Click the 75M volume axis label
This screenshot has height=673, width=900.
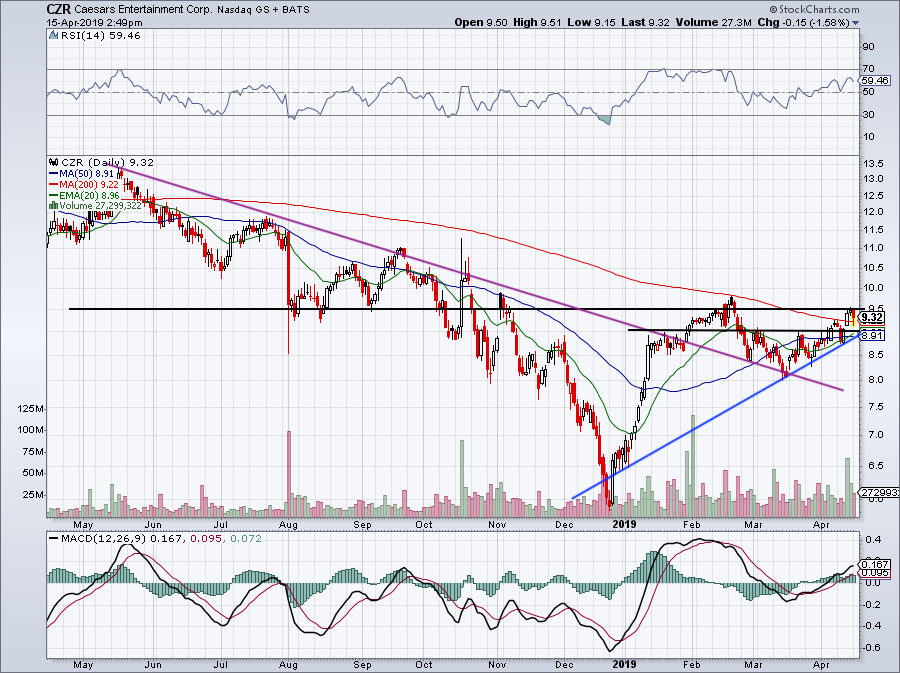33,452
